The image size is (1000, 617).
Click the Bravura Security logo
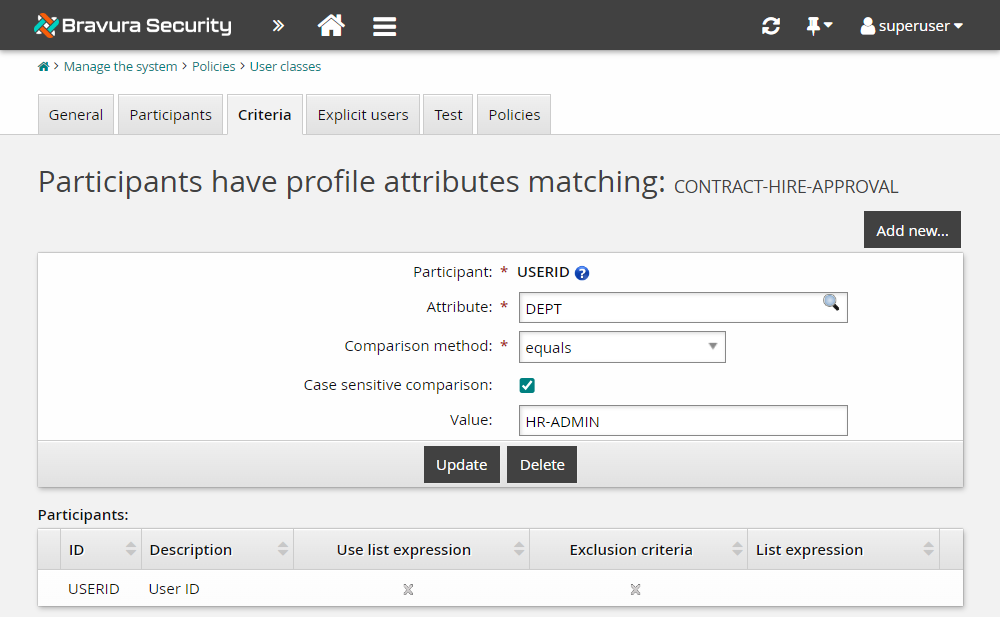(131, 25)
